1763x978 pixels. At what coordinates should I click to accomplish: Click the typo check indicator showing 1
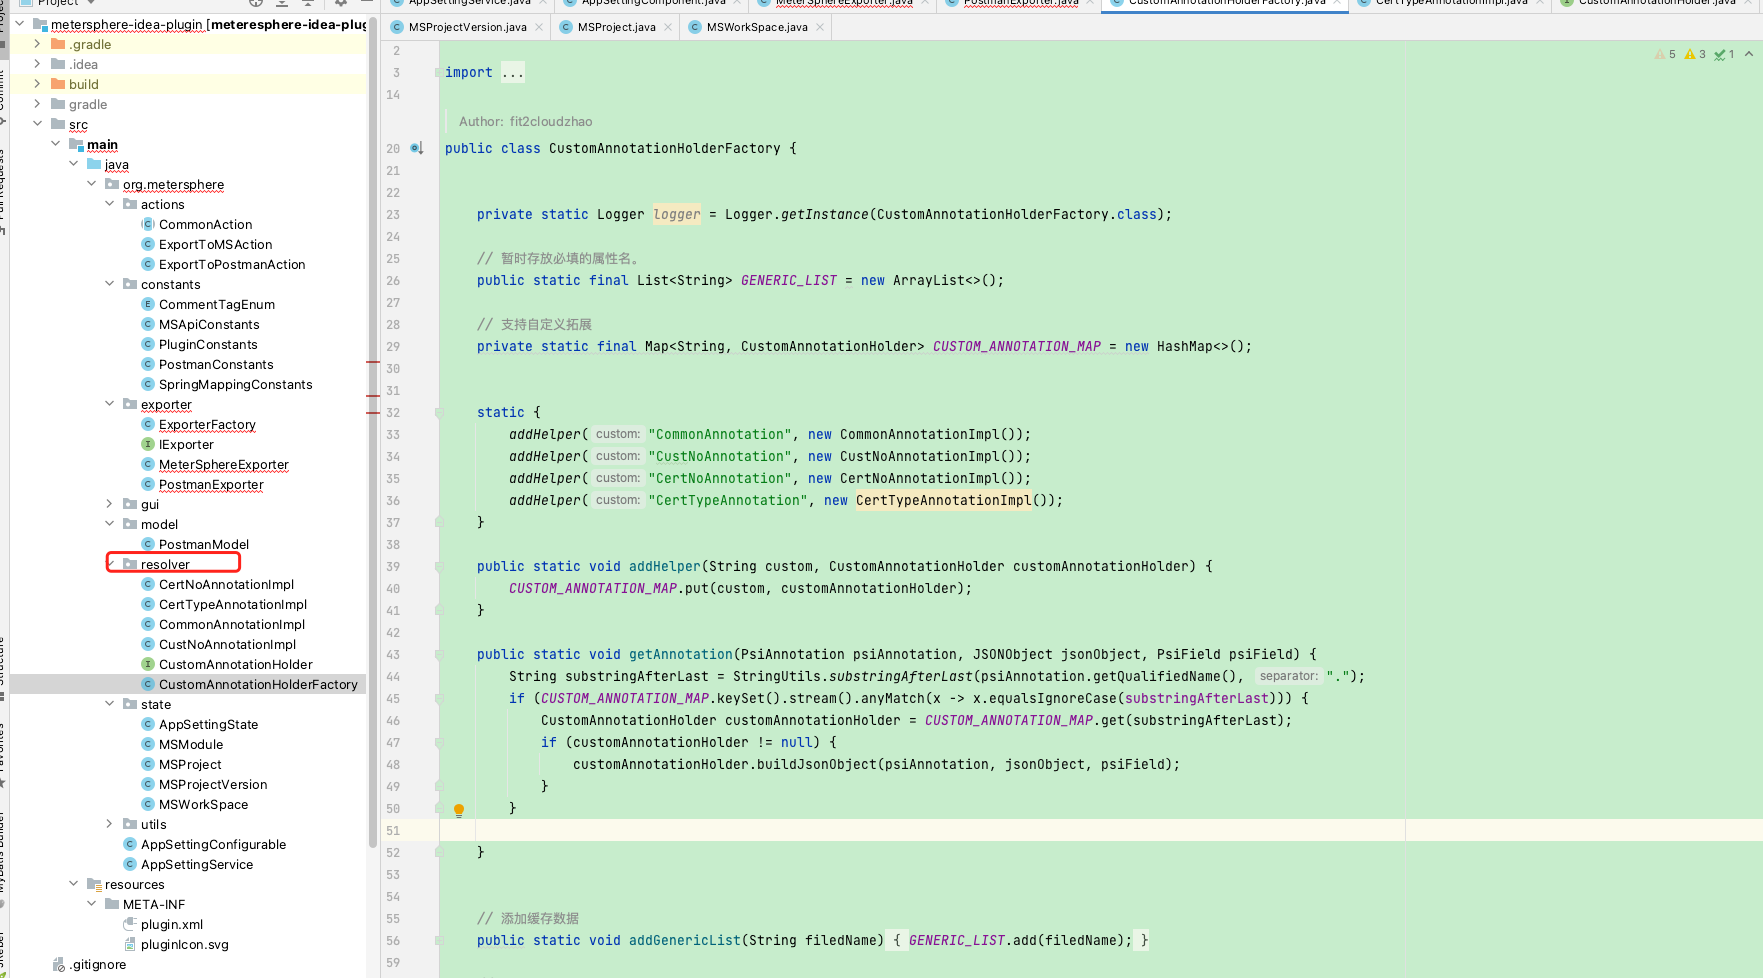click(x=1724, y=54)
